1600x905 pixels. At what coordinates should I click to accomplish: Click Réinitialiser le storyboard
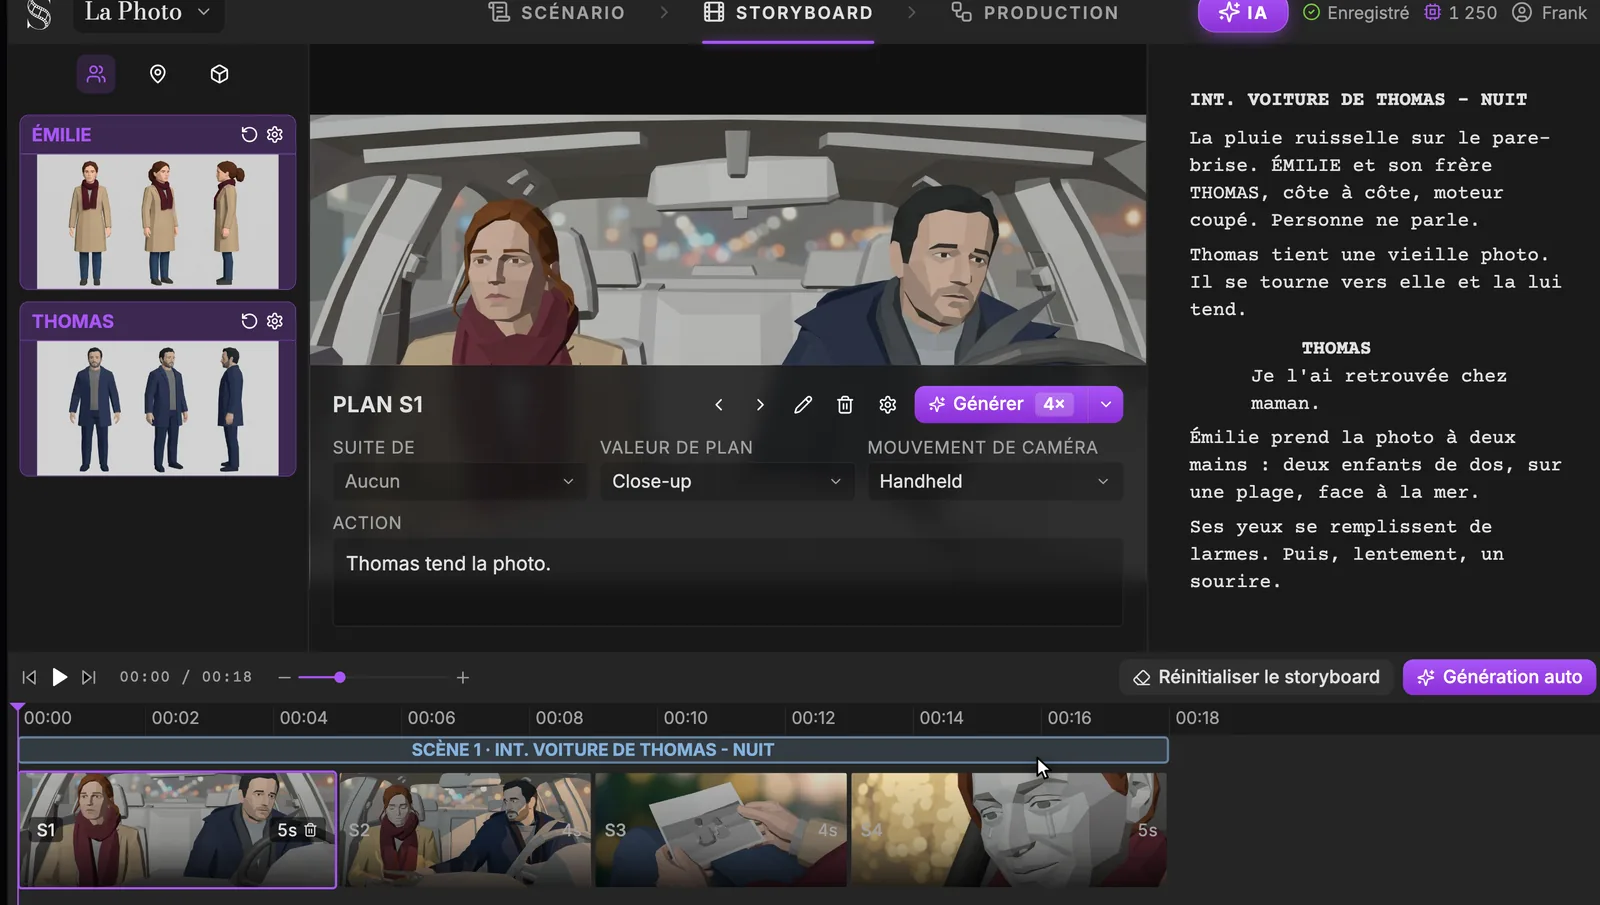click(x=1256, y=678)
